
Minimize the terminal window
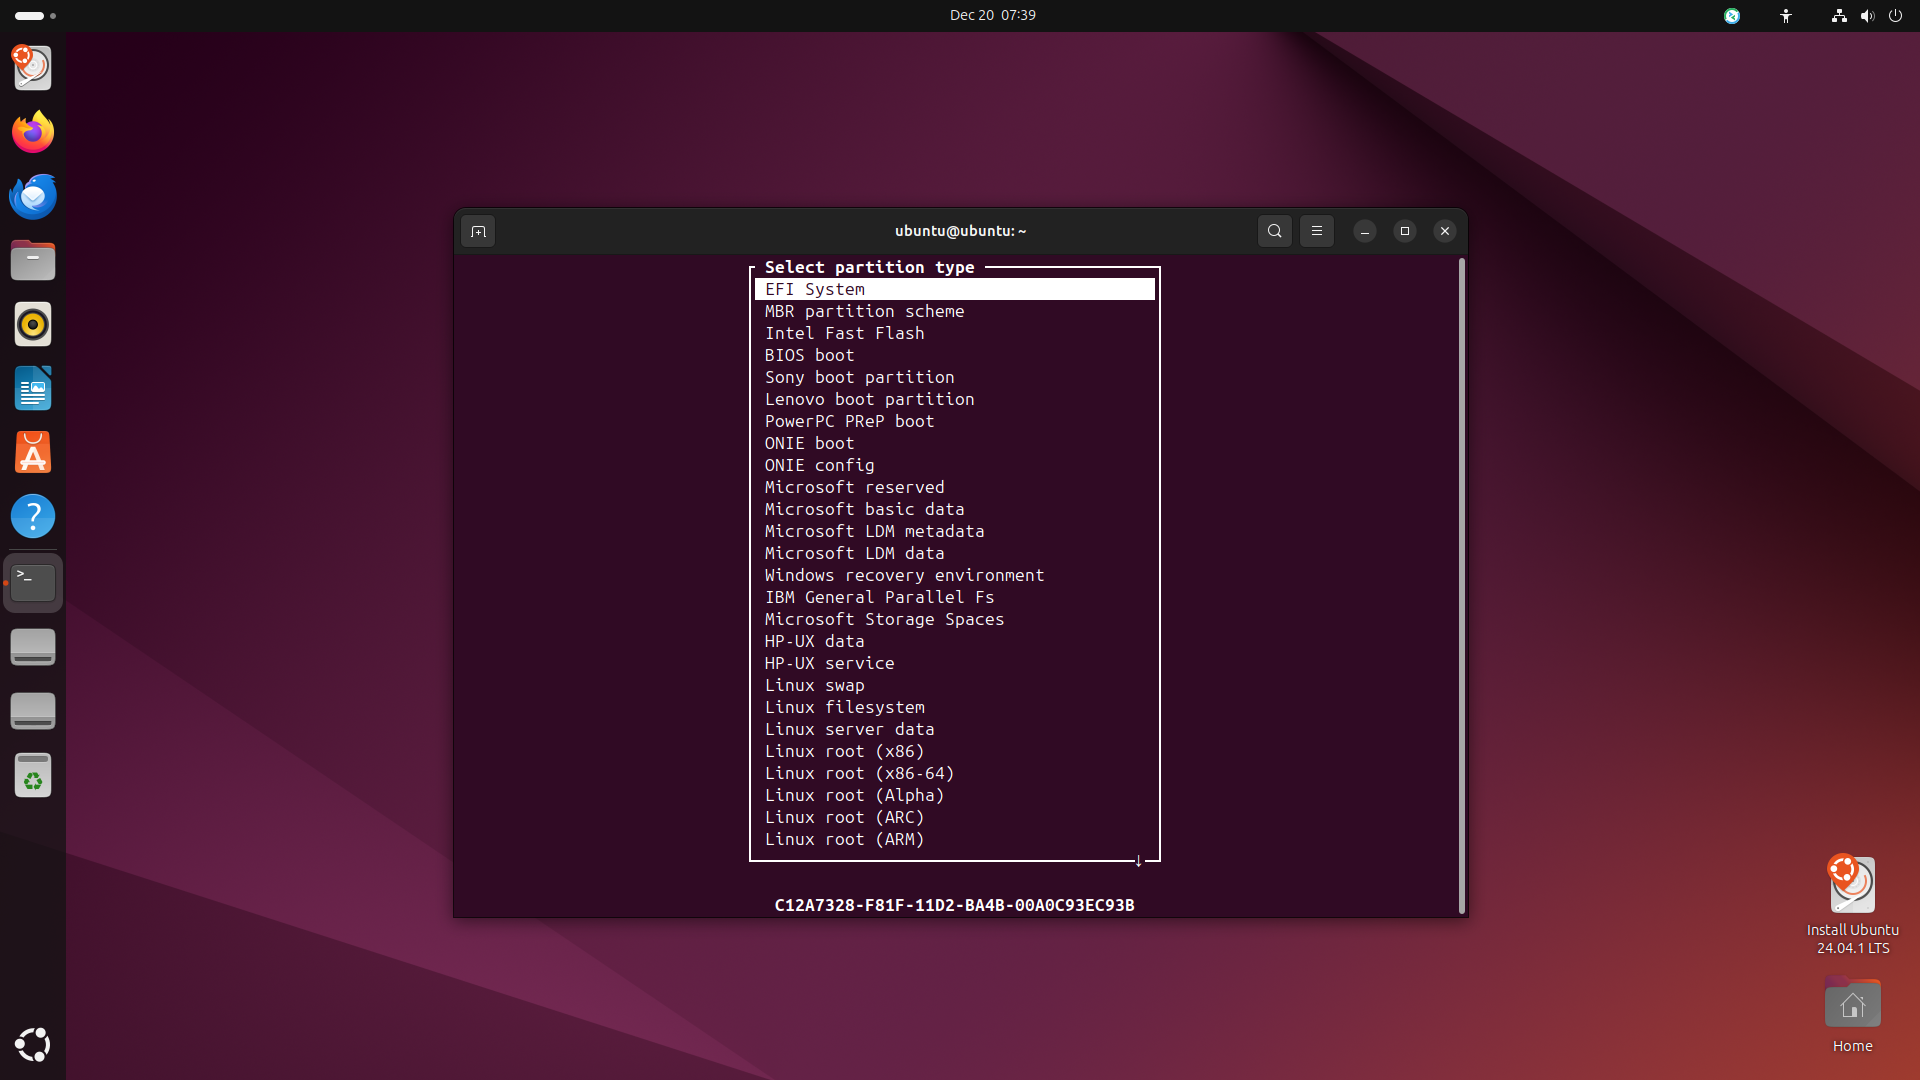pos(1364,231)
